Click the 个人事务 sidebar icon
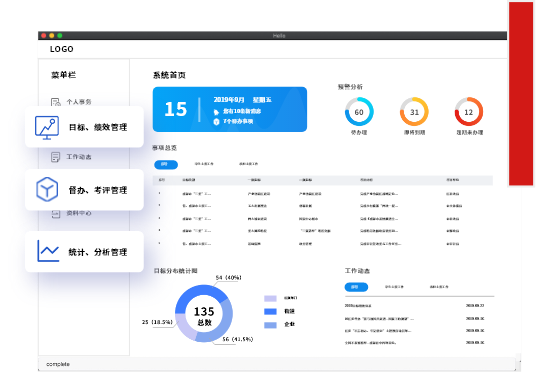536x372 pixels. (55, 102)
